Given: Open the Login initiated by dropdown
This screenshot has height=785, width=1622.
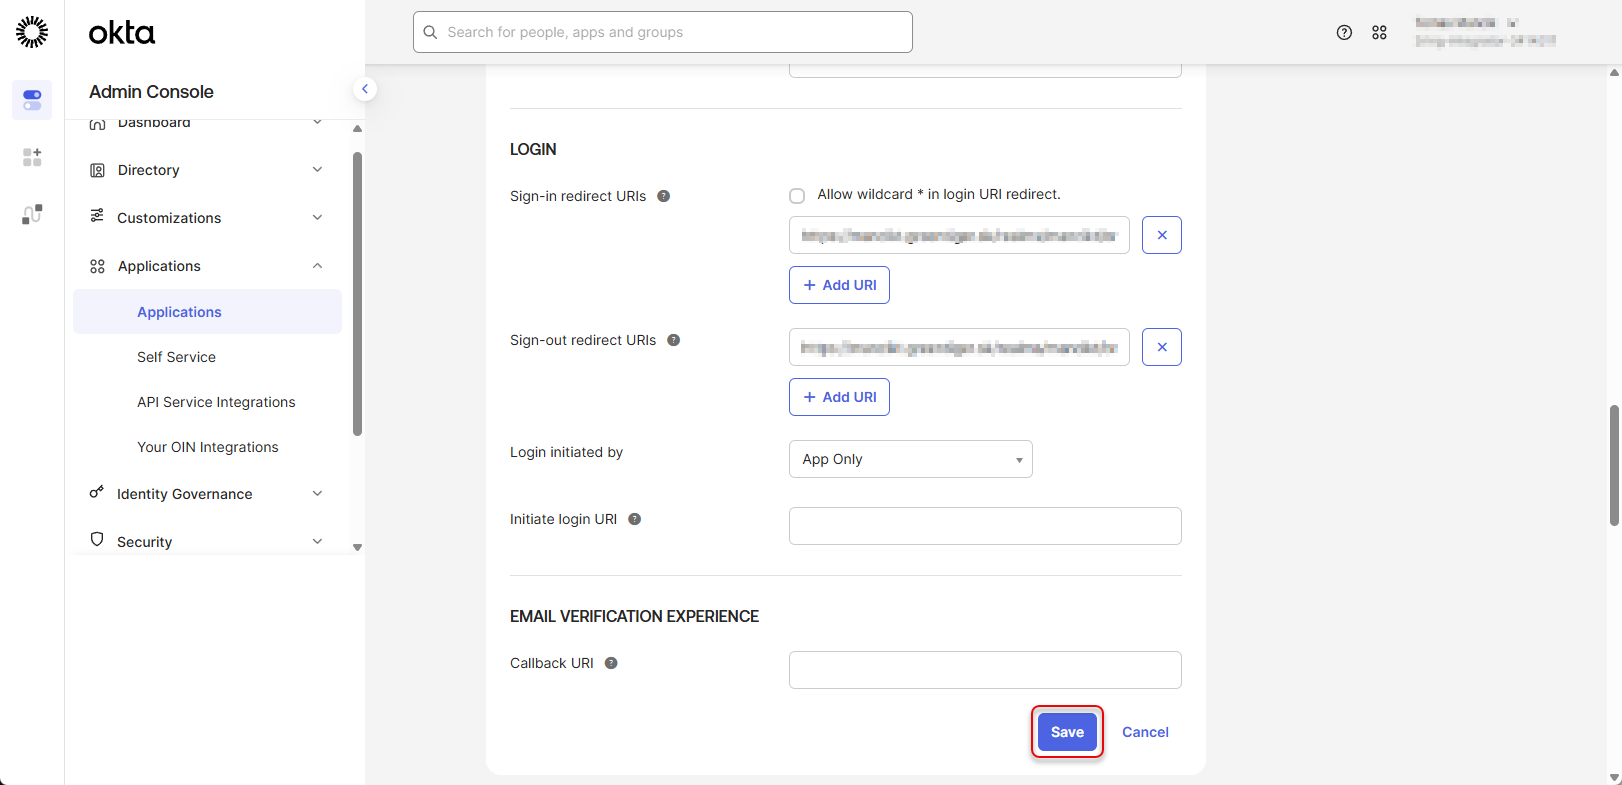Looking at the screenshot, I should pos(910,459).
